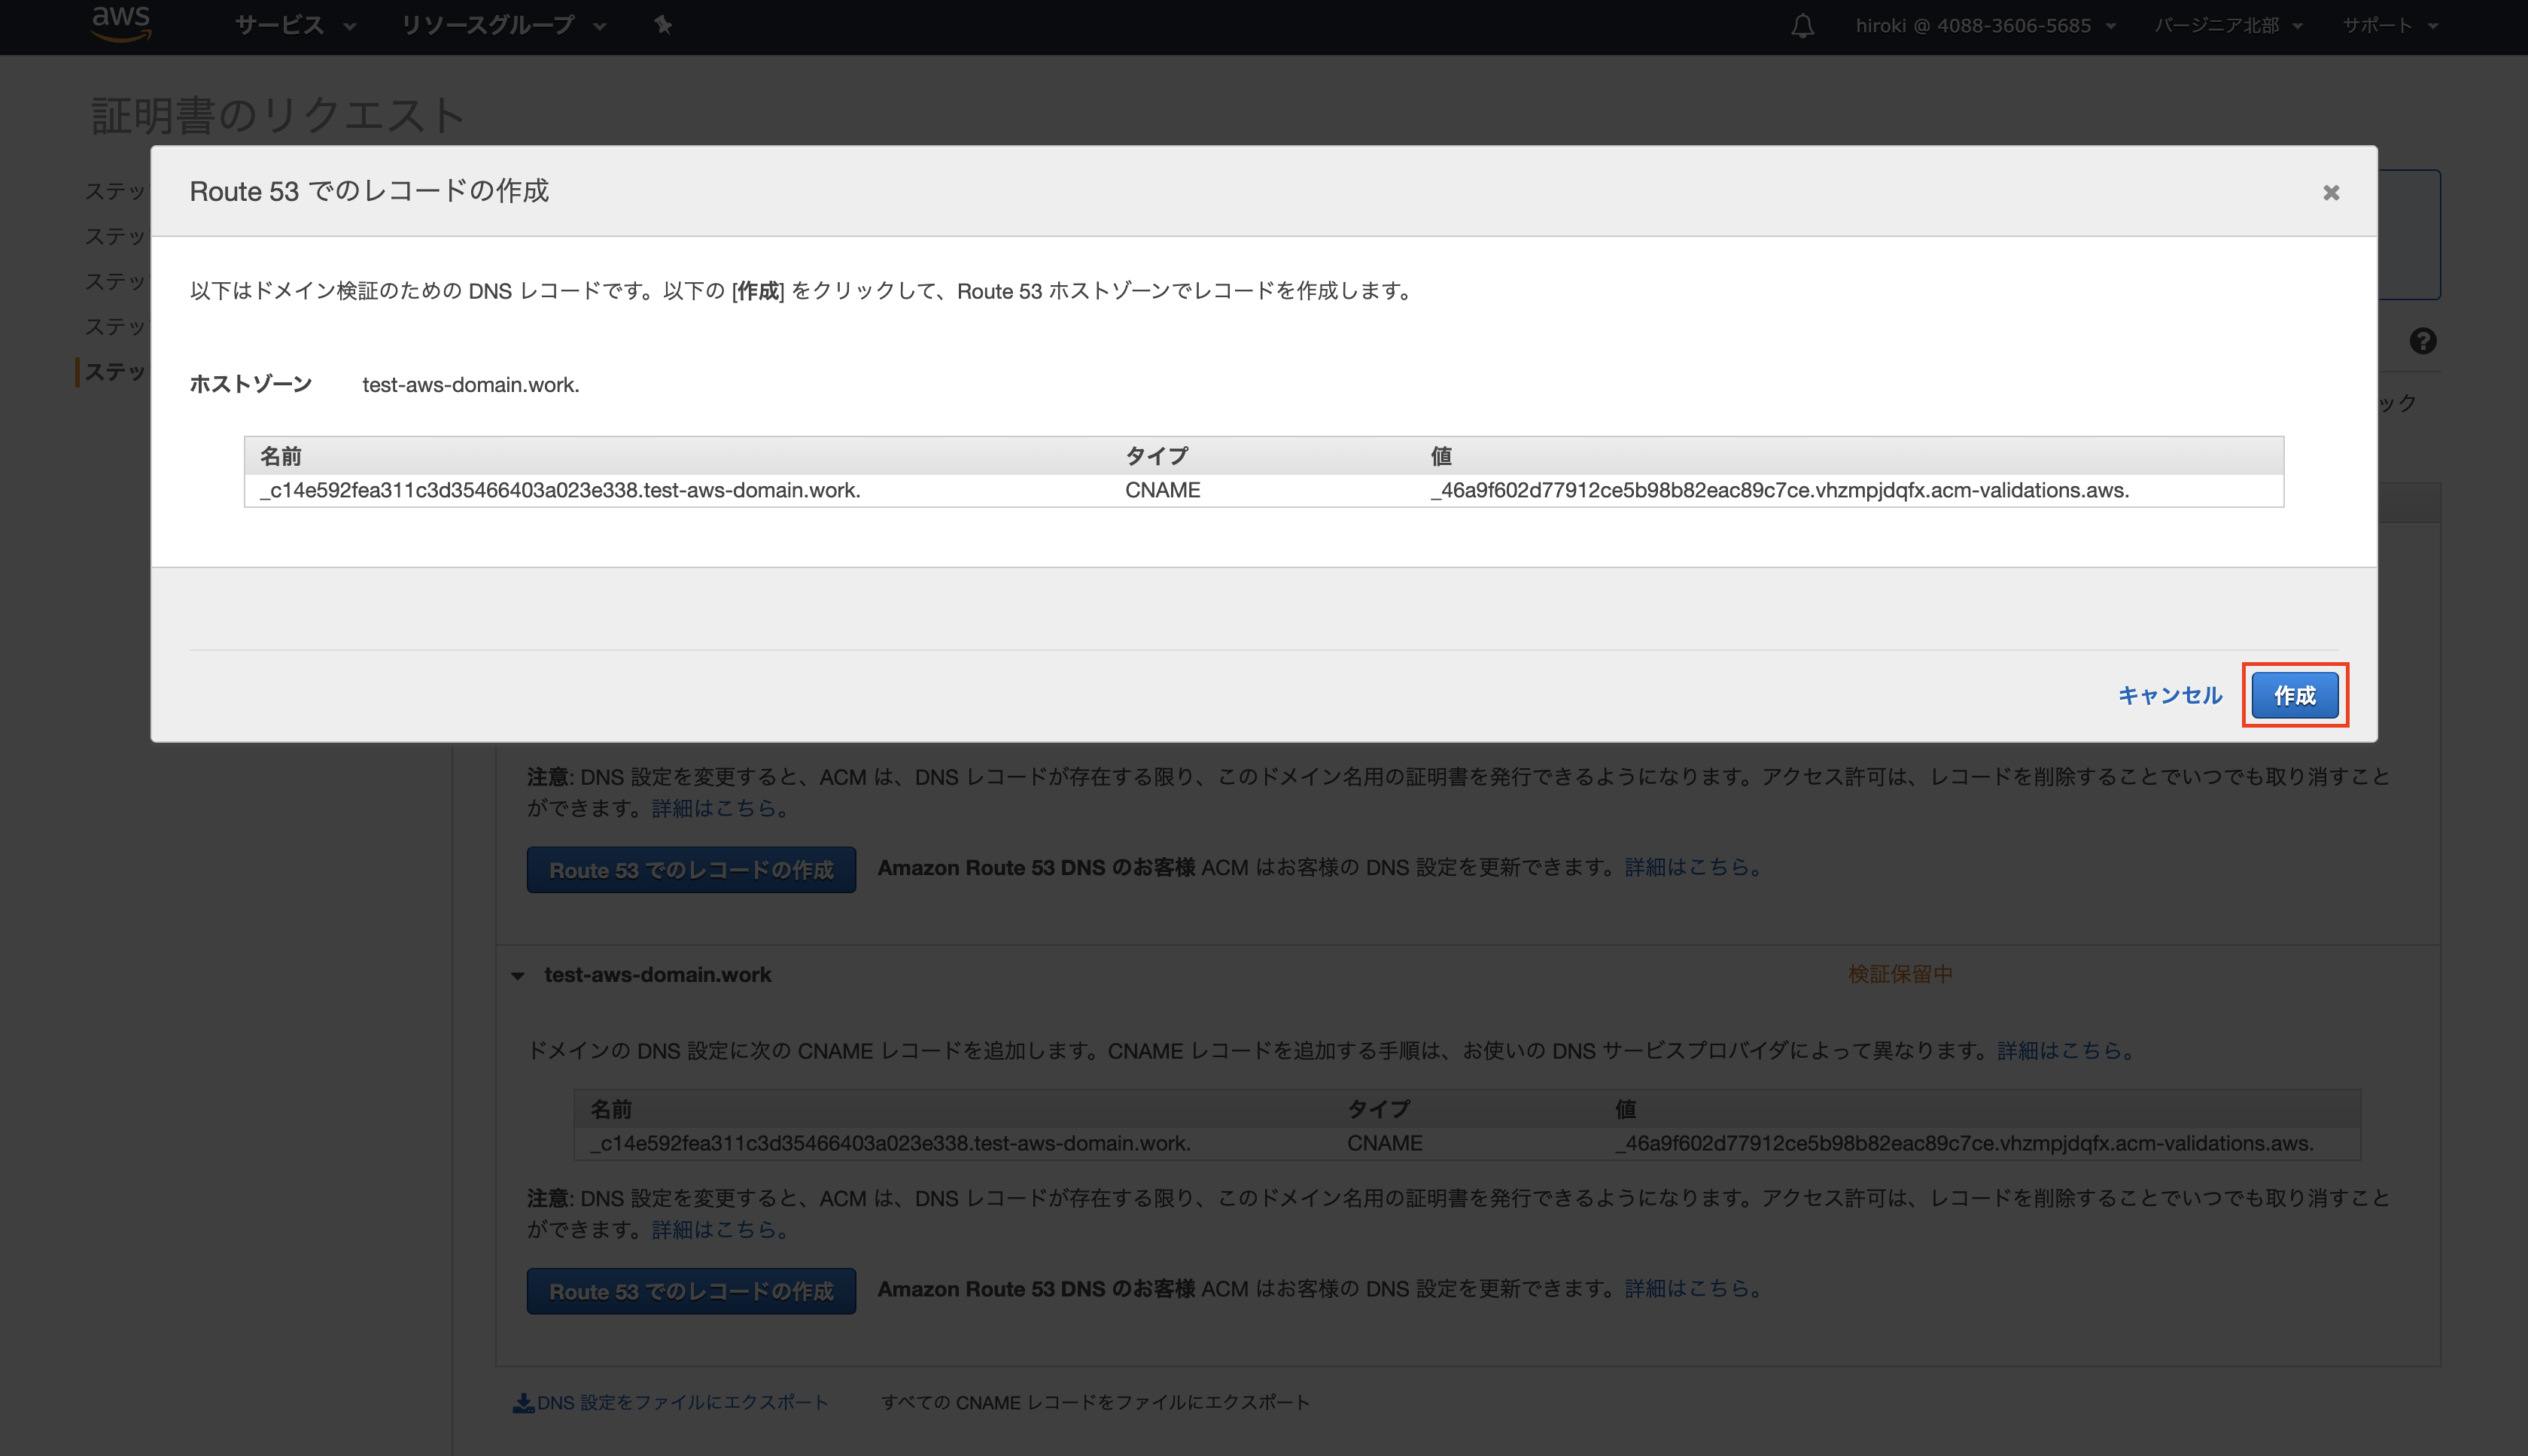Click the DNS settings export download icon
The image size is (2528, 1456).
click(x=522, y=1403)
